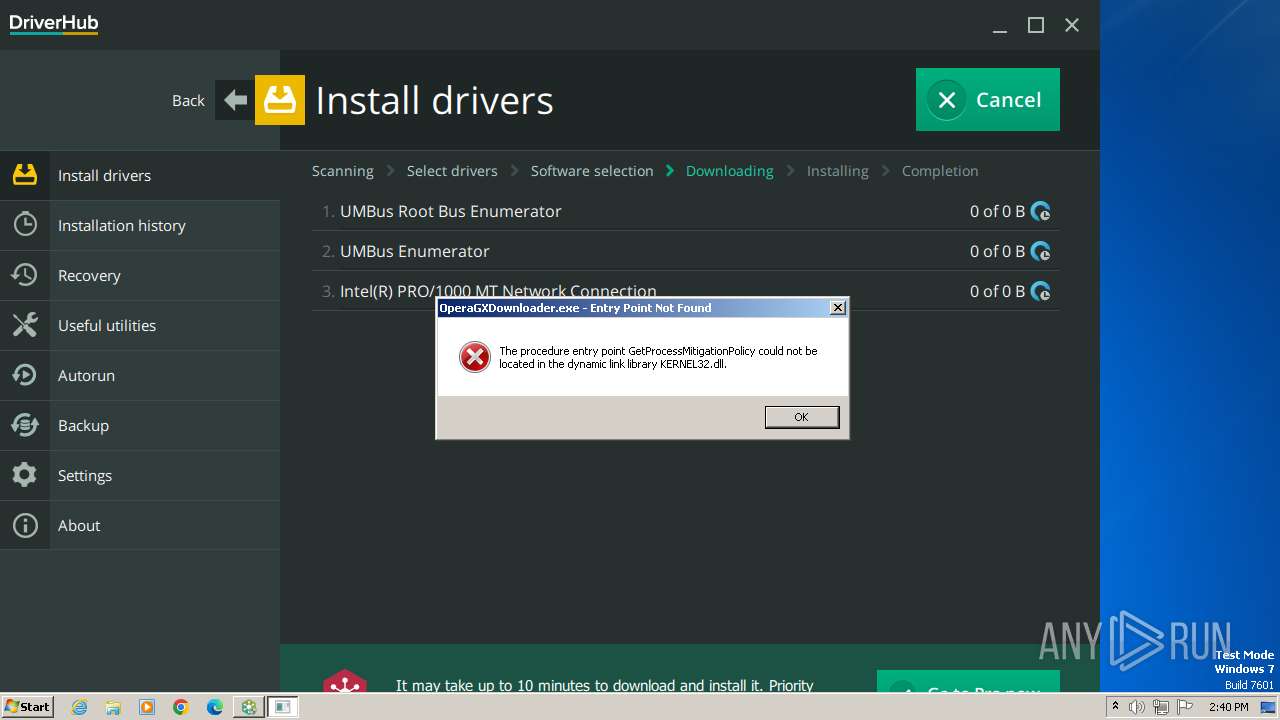
Task: Click the Install drivers sidebar icon
Action: tap(25, 175)
